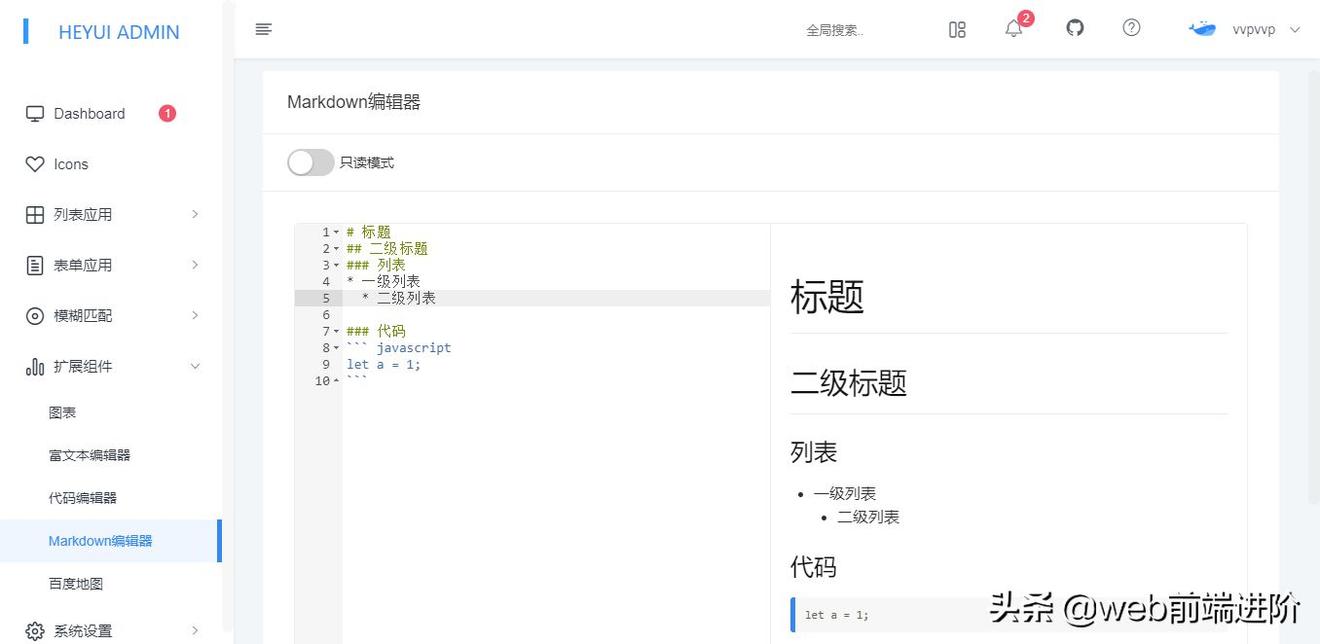Click the 系统设置 gear icon
1320x644 pixels.
pyautogui.click(x=33, y=630)
